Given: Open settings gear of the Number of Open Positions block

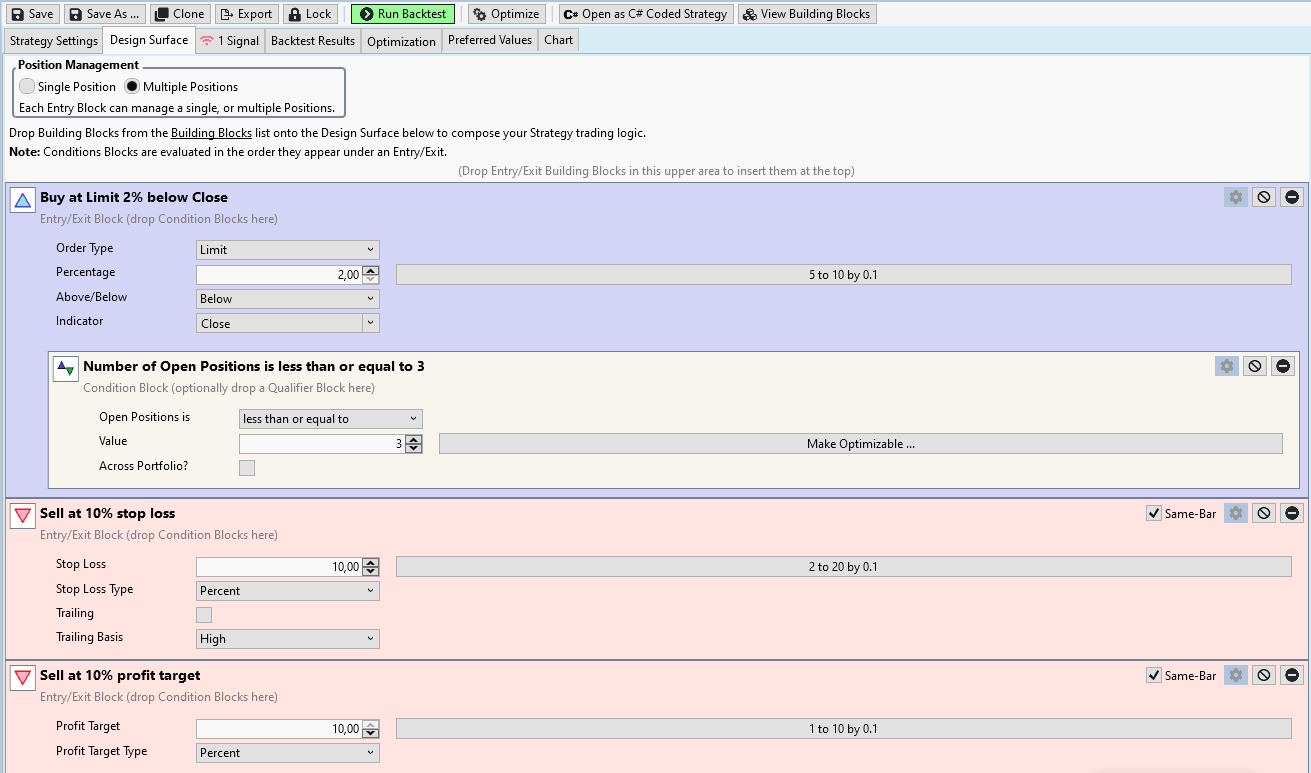Looking at the screenshot, I should (1227, 366).
